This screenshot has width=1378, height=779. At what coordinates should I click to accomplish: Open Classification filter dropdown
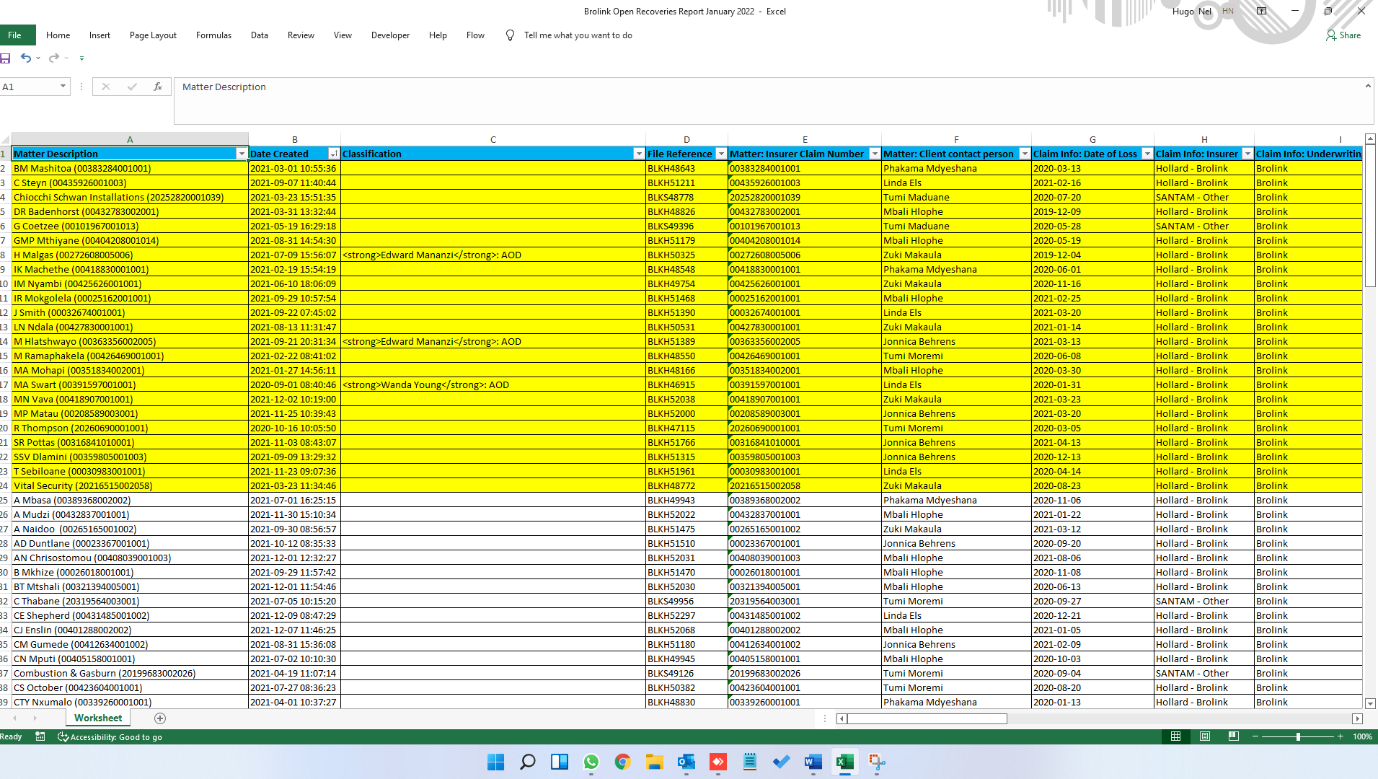[639, 154]
